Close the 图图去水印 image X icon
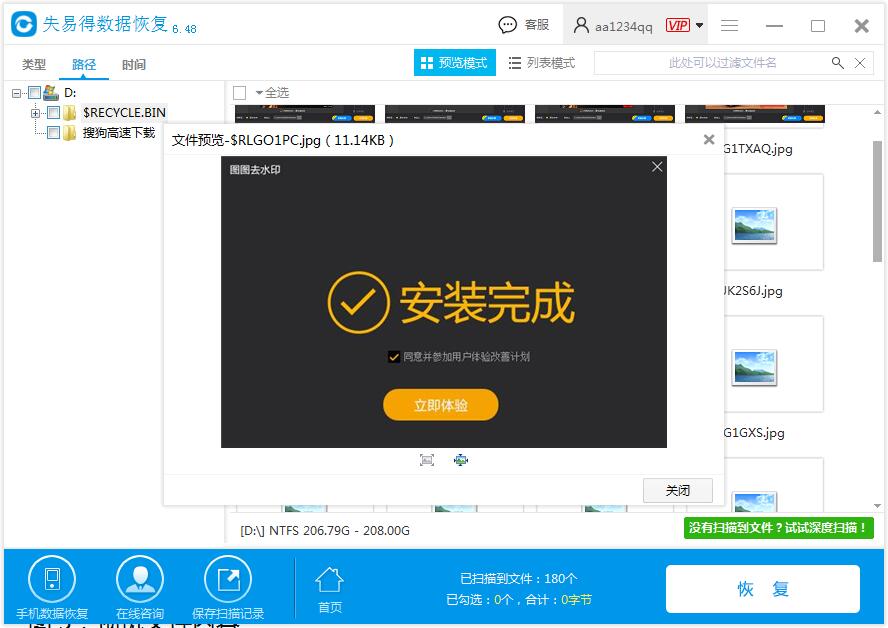This screenshot has width=888, height=628. coord(657,166)
